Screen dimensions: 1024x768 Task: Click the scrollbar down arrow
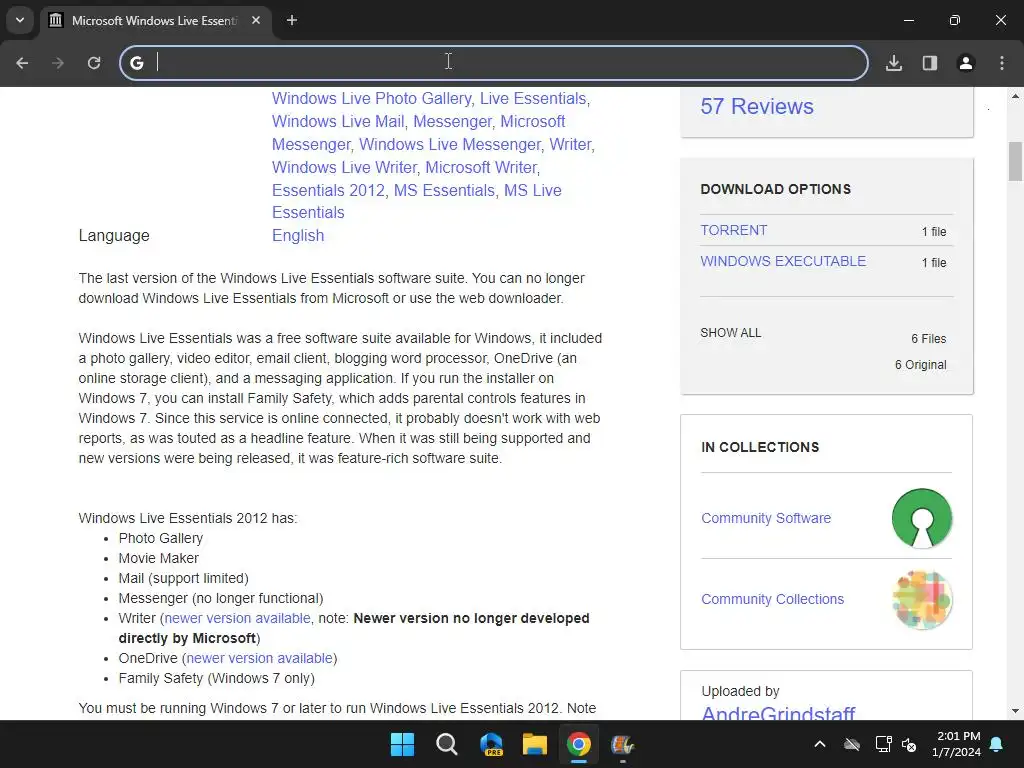[1015, 711]
